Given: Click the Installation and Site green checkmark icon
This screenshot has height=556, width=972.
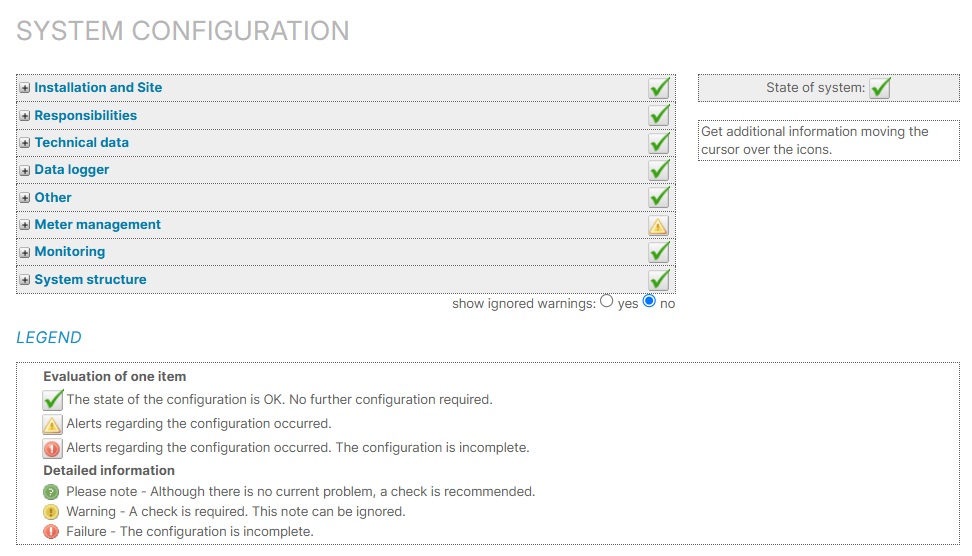Looking at the screenshot, I should pyautogui.click(x=658, y=88).
